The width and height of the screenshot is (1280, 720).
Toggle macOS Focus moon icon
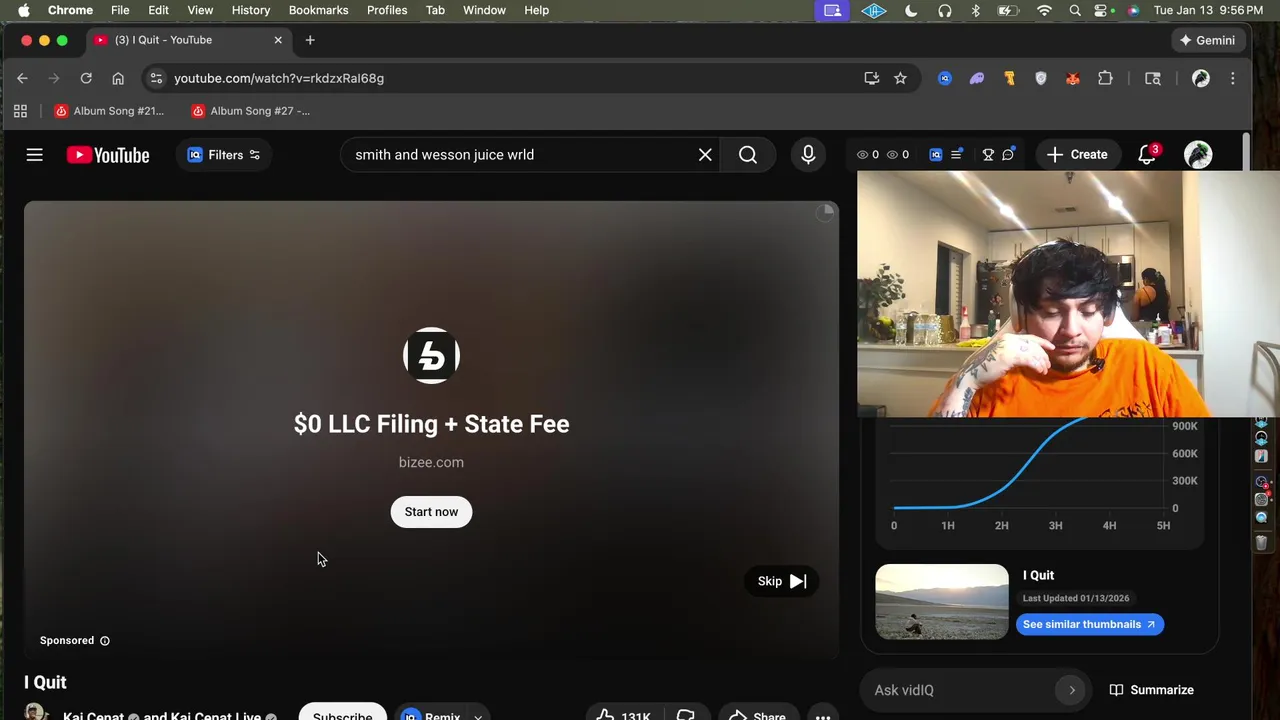point(911,10)
